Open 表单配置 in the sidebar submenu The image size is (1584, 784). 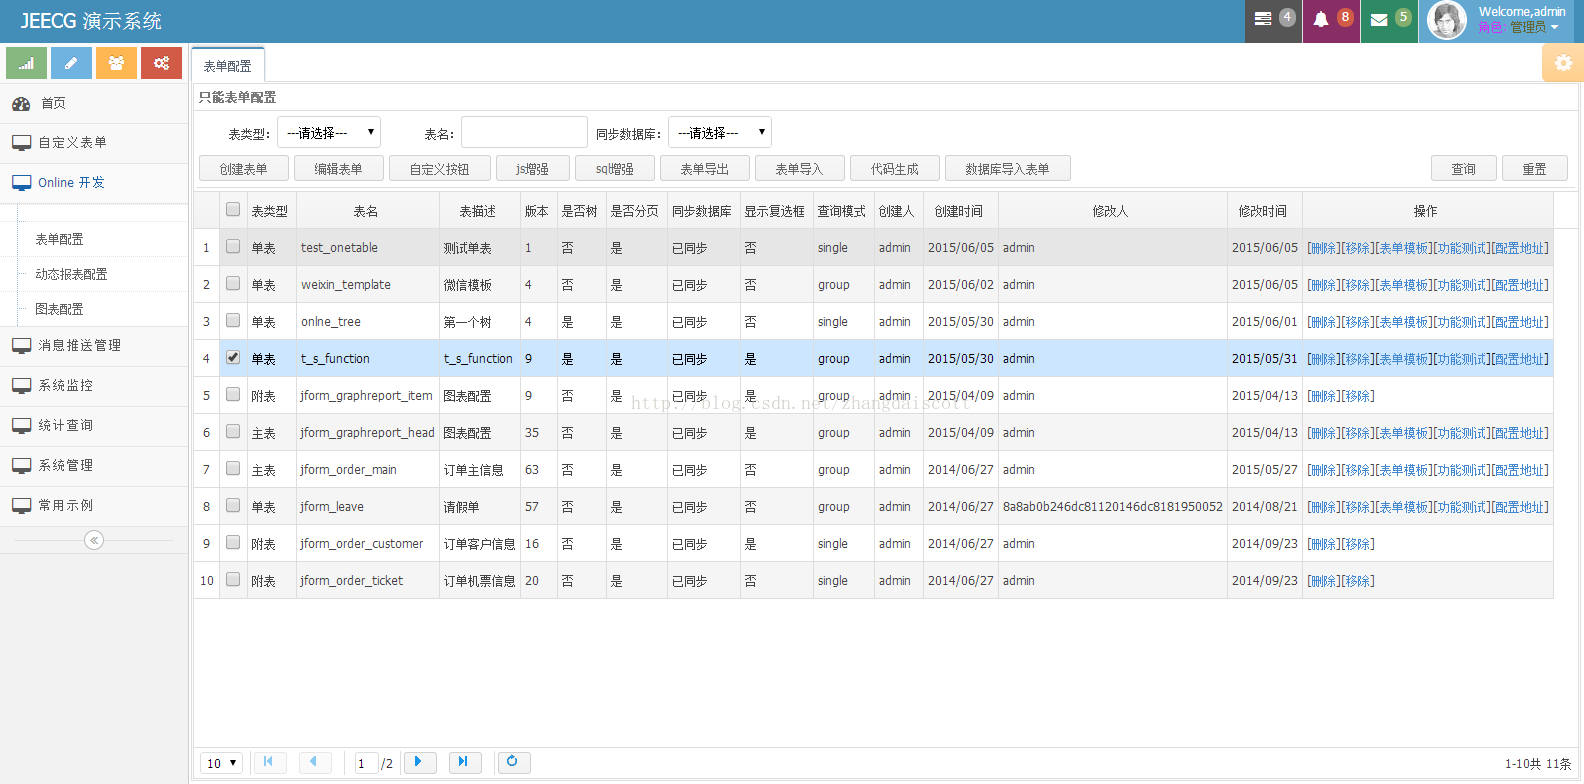(60, 240)
